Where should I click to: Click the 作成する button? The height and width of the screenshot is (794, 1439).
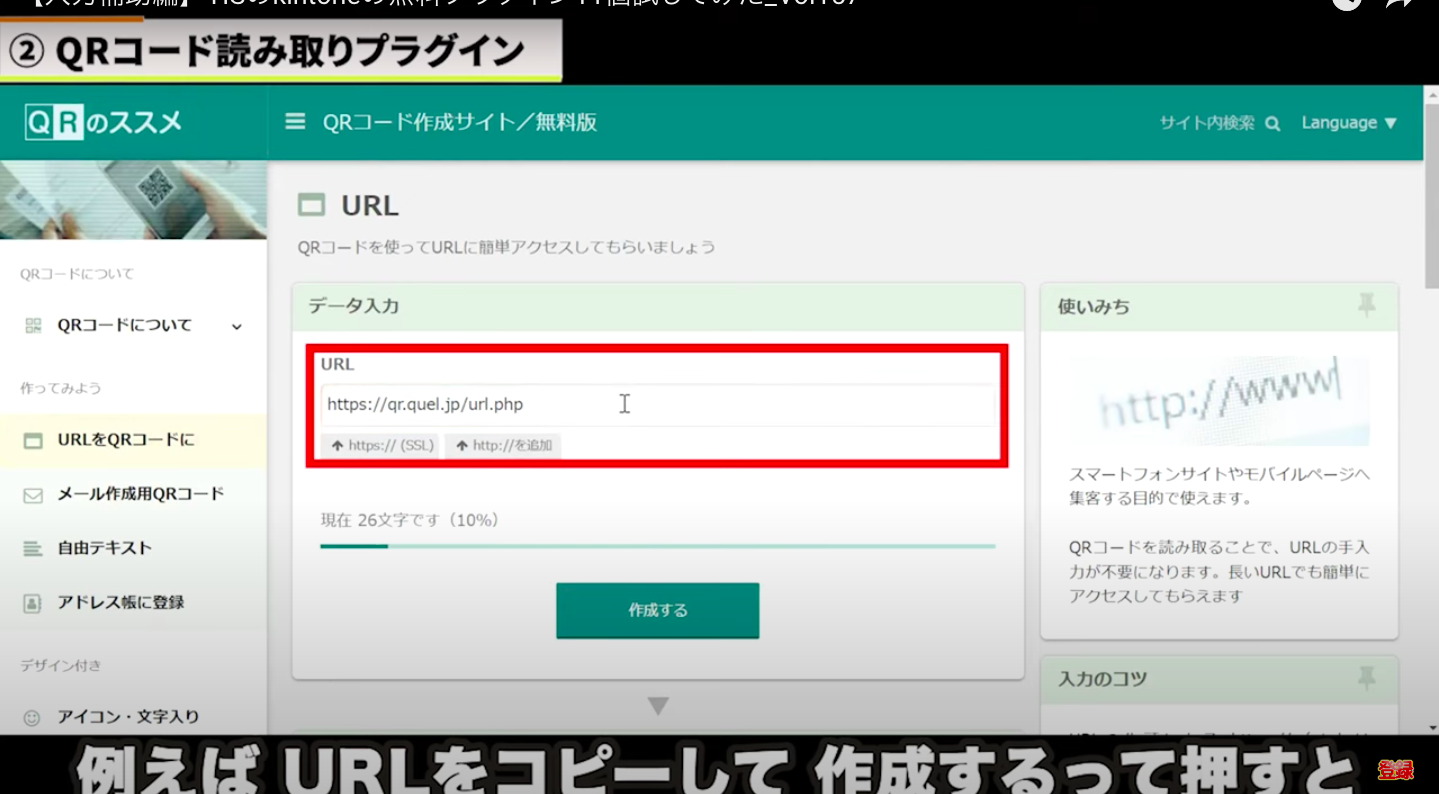coord(657,610)
